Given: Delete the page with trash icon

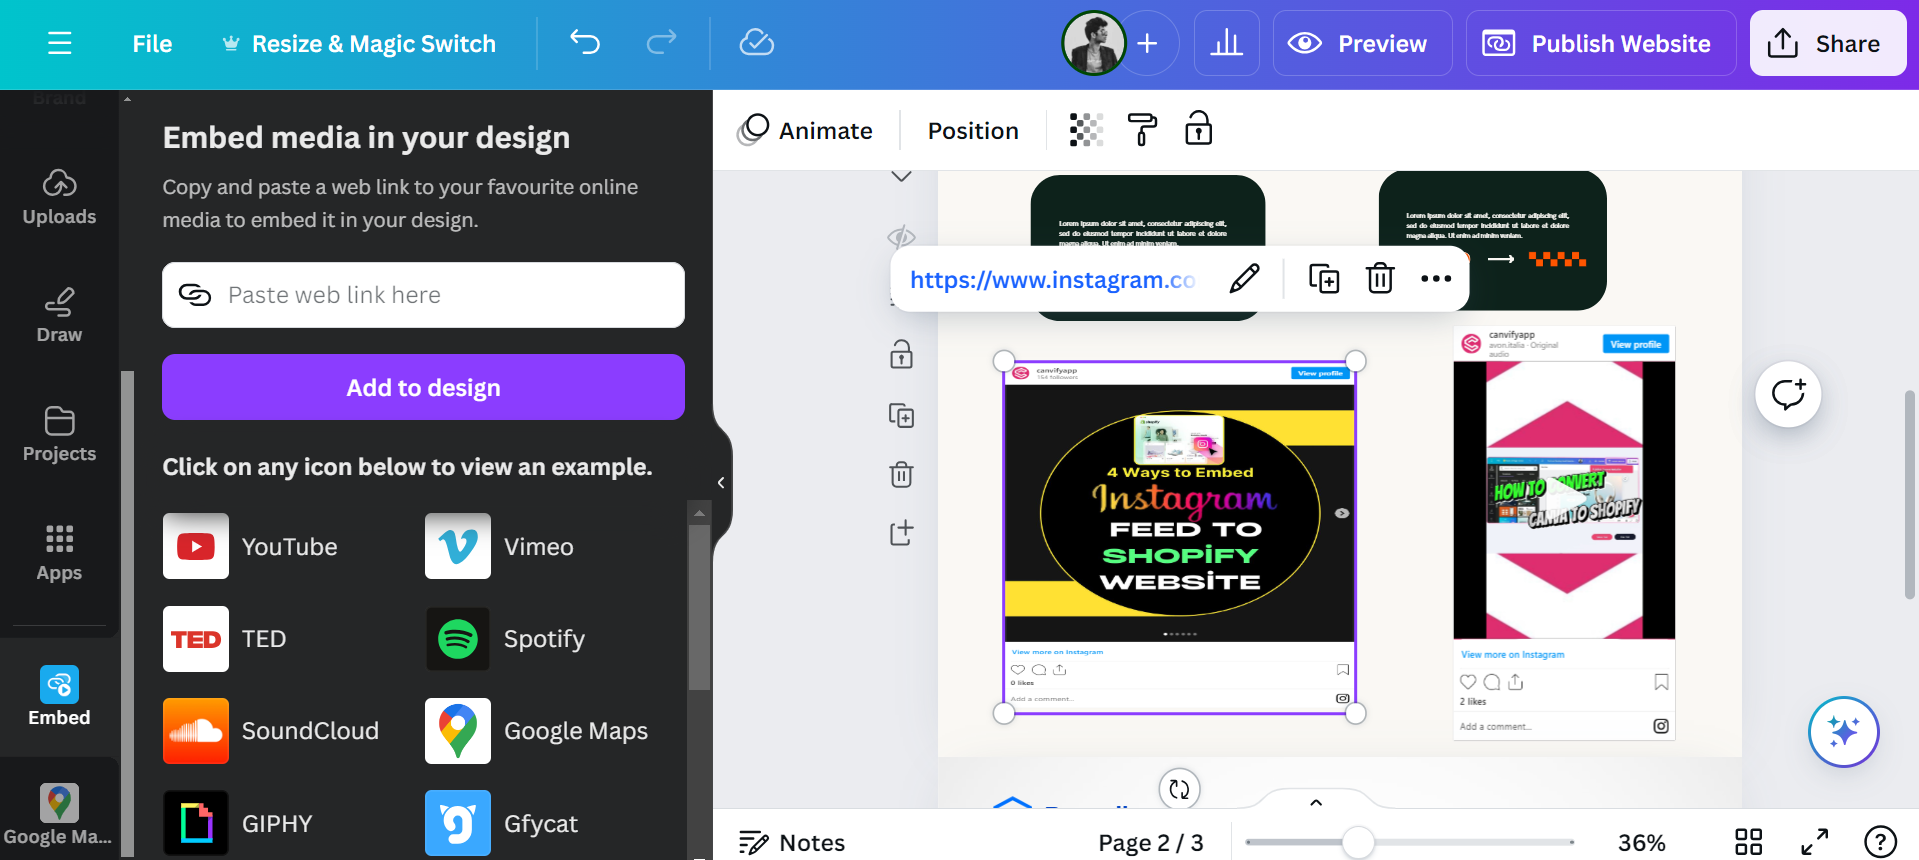Looking at the screenshot, I should click(x=901, y=474).
